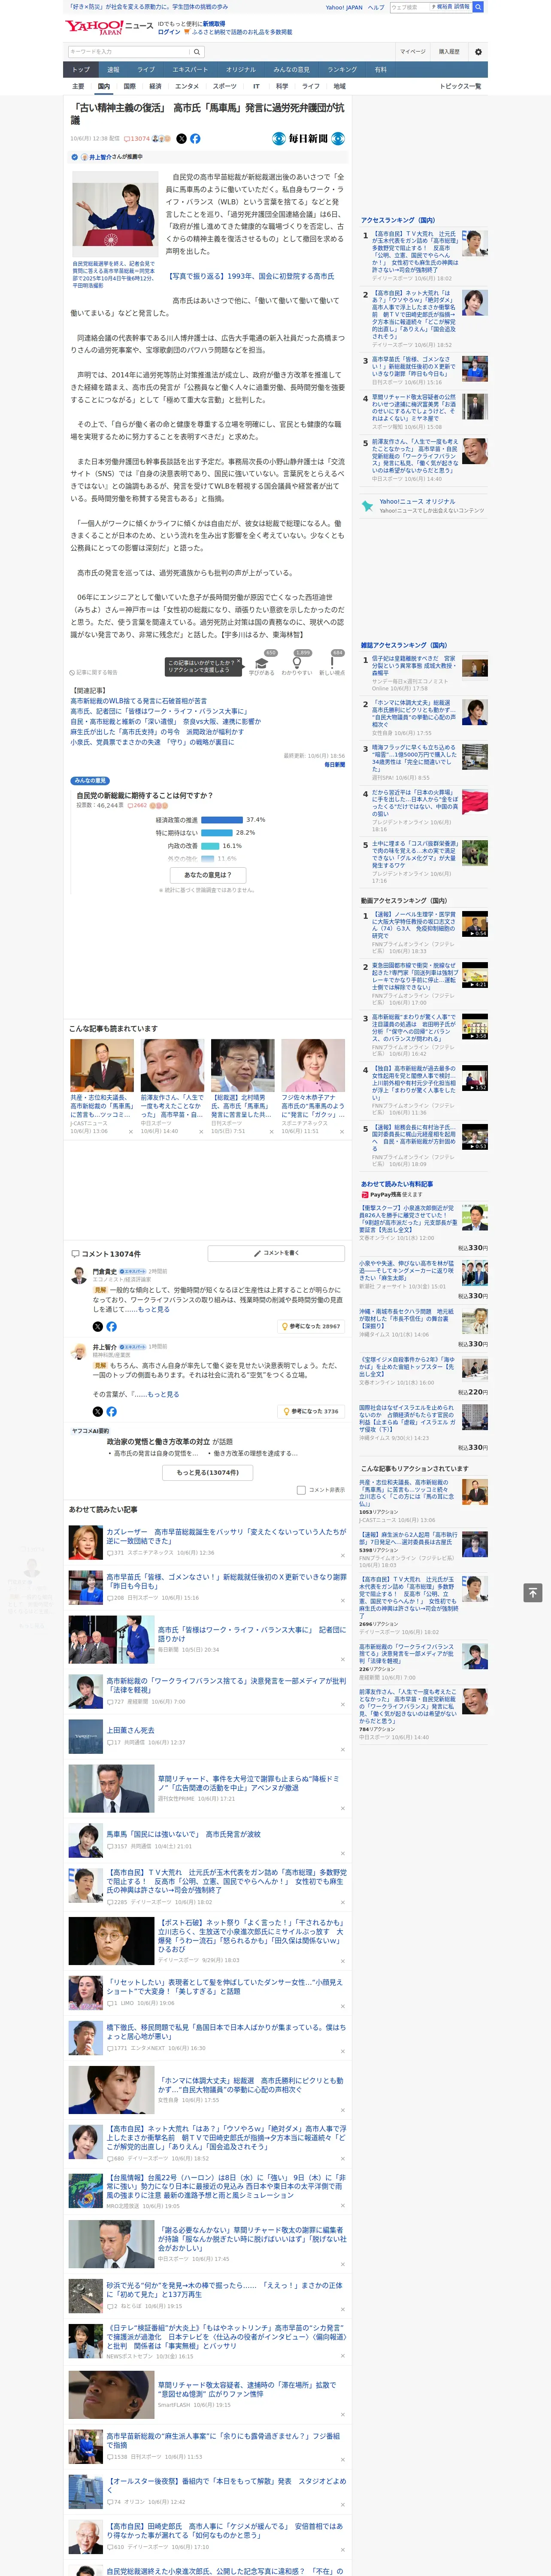Screen dimensions: 551x2576
Task: Open トピックス一覧 list
Action: pos(460,86)
